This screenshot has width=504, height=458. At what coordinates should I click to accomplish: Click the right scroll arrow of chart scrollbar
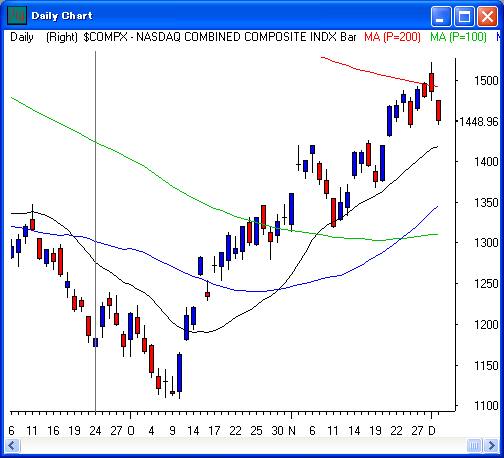coord(492,445)
